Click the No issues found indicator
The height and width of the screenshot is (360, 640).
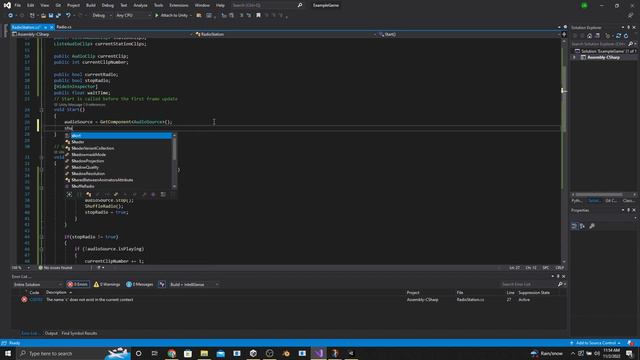click(56, 268)
